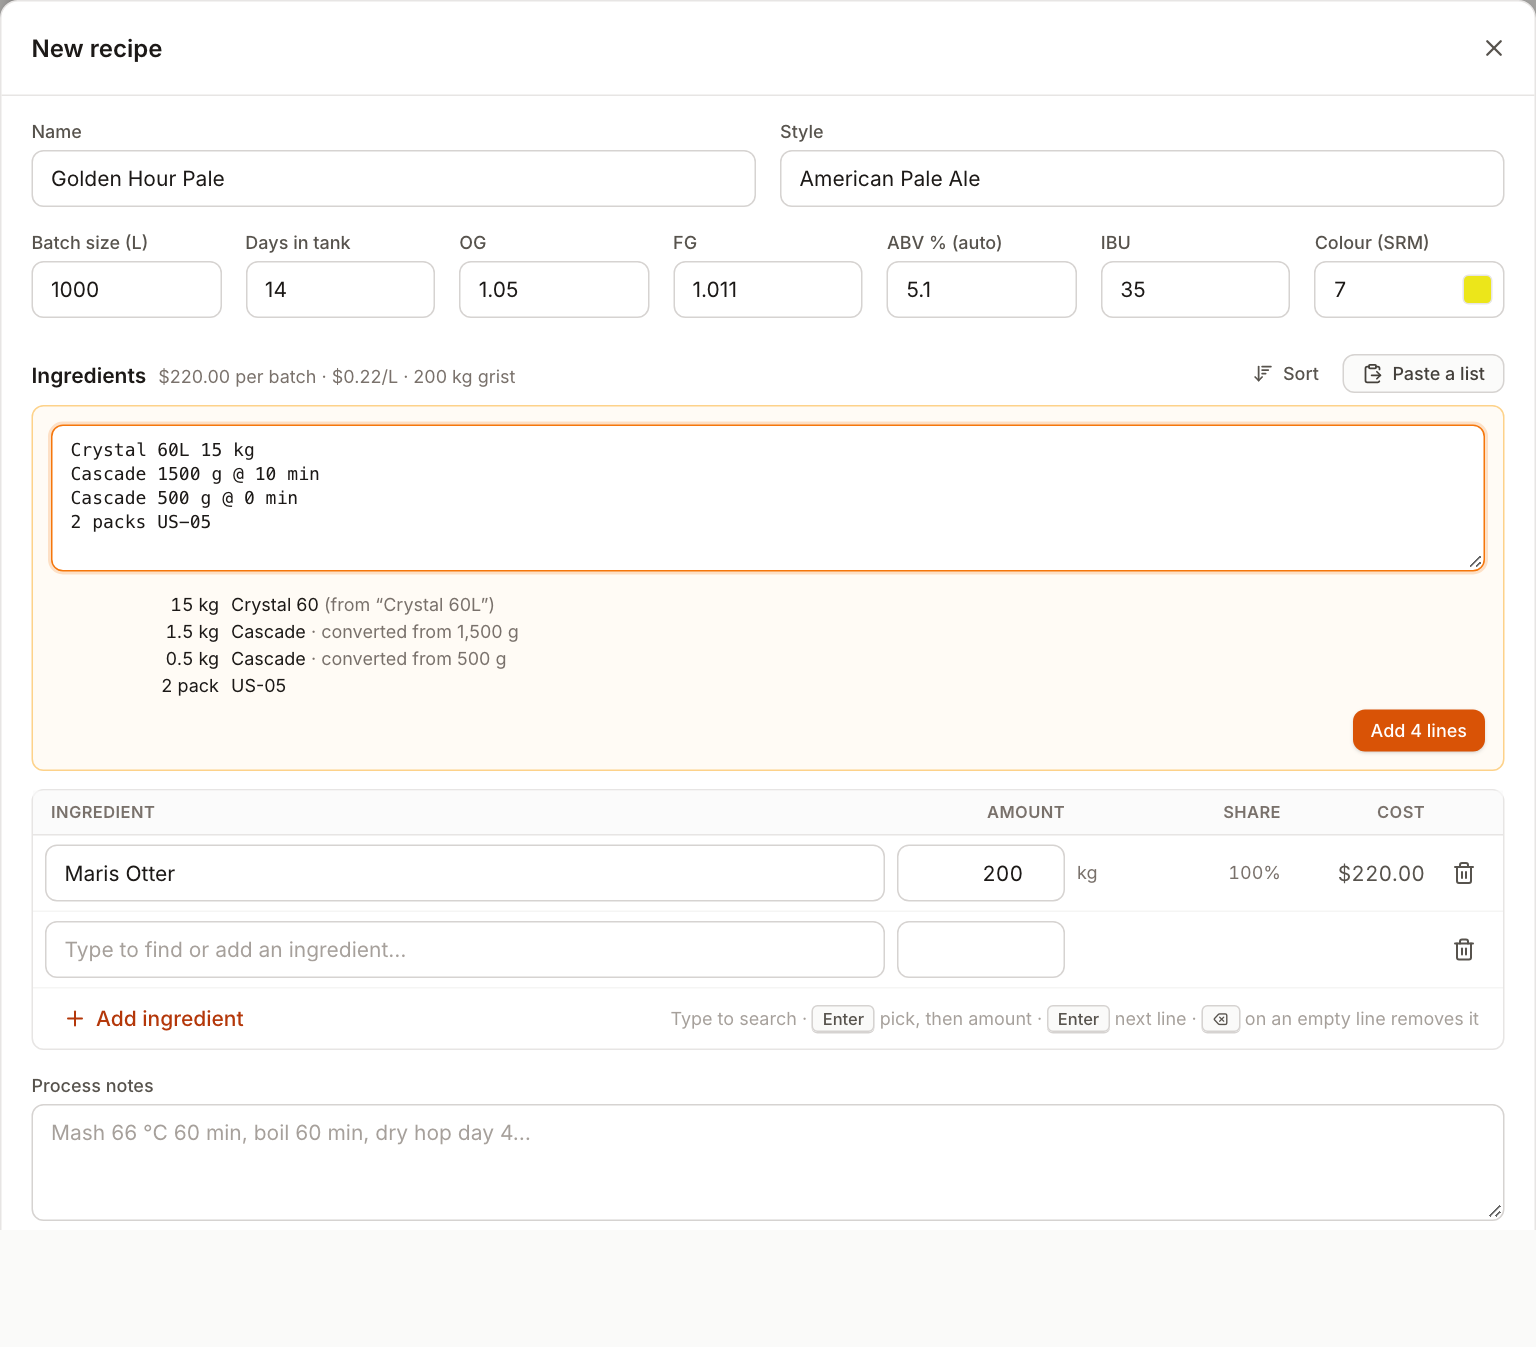Edit the Style field
This screenshot has height=1347, width=1536.
click(1142, 179)
